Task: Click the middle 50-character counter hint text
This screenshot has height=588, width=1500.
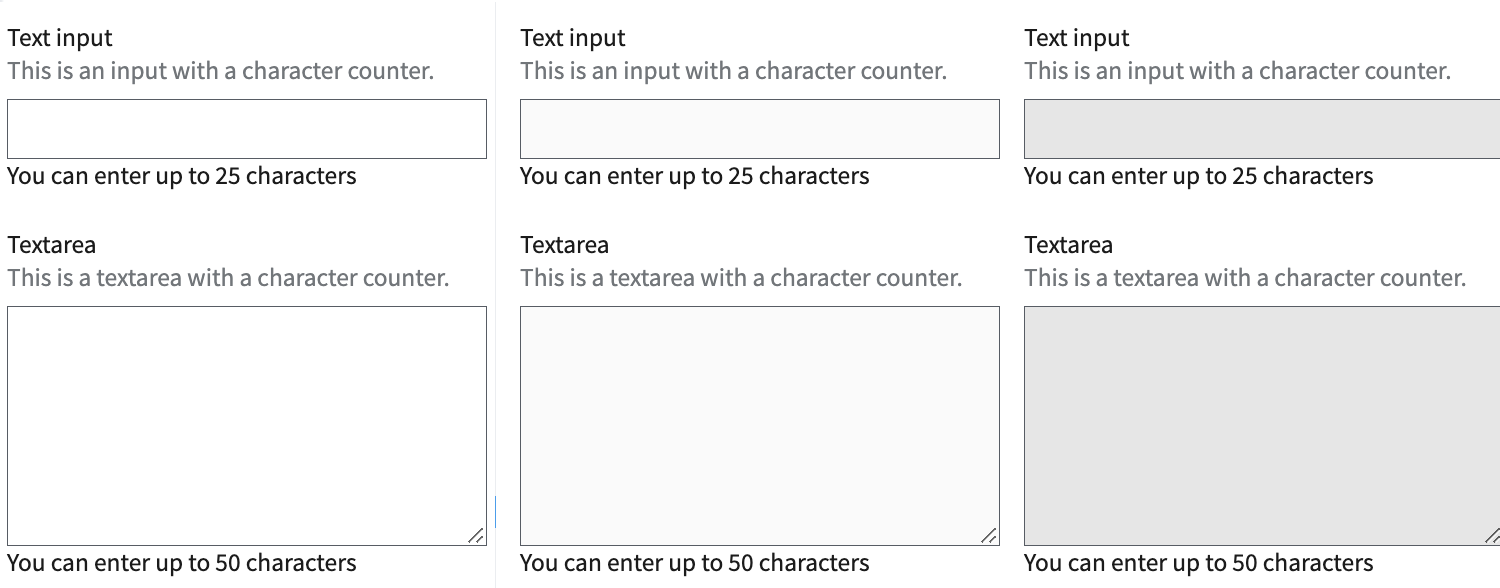Action: click(695, 563)
